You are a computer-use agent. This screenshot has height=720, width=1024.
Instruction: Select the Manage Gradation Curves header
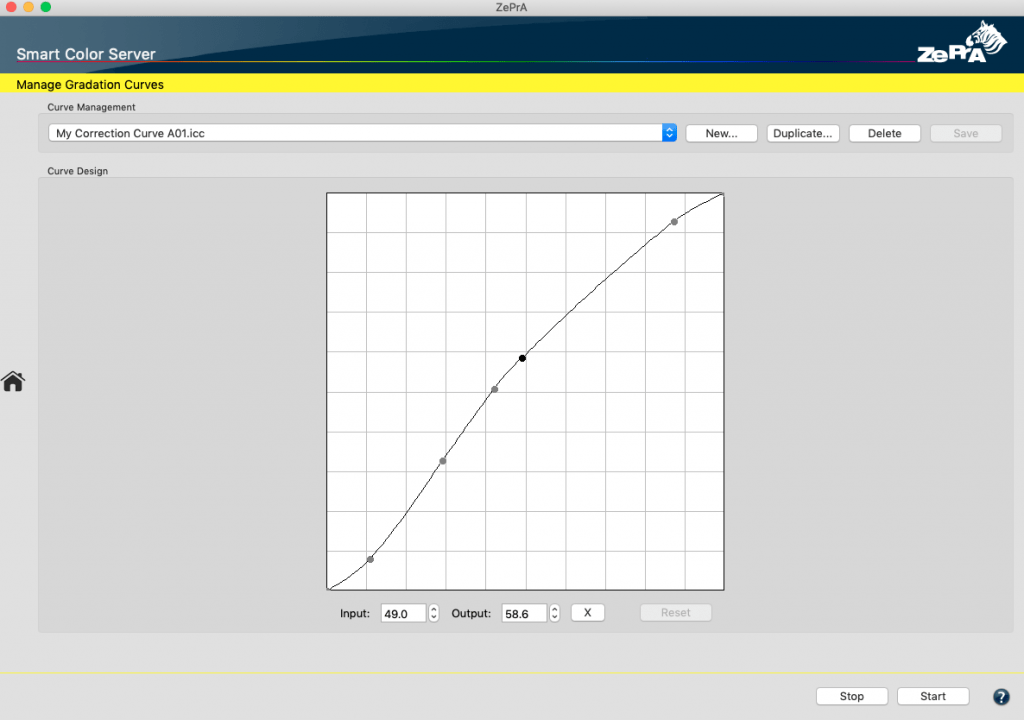click(89, 84)
